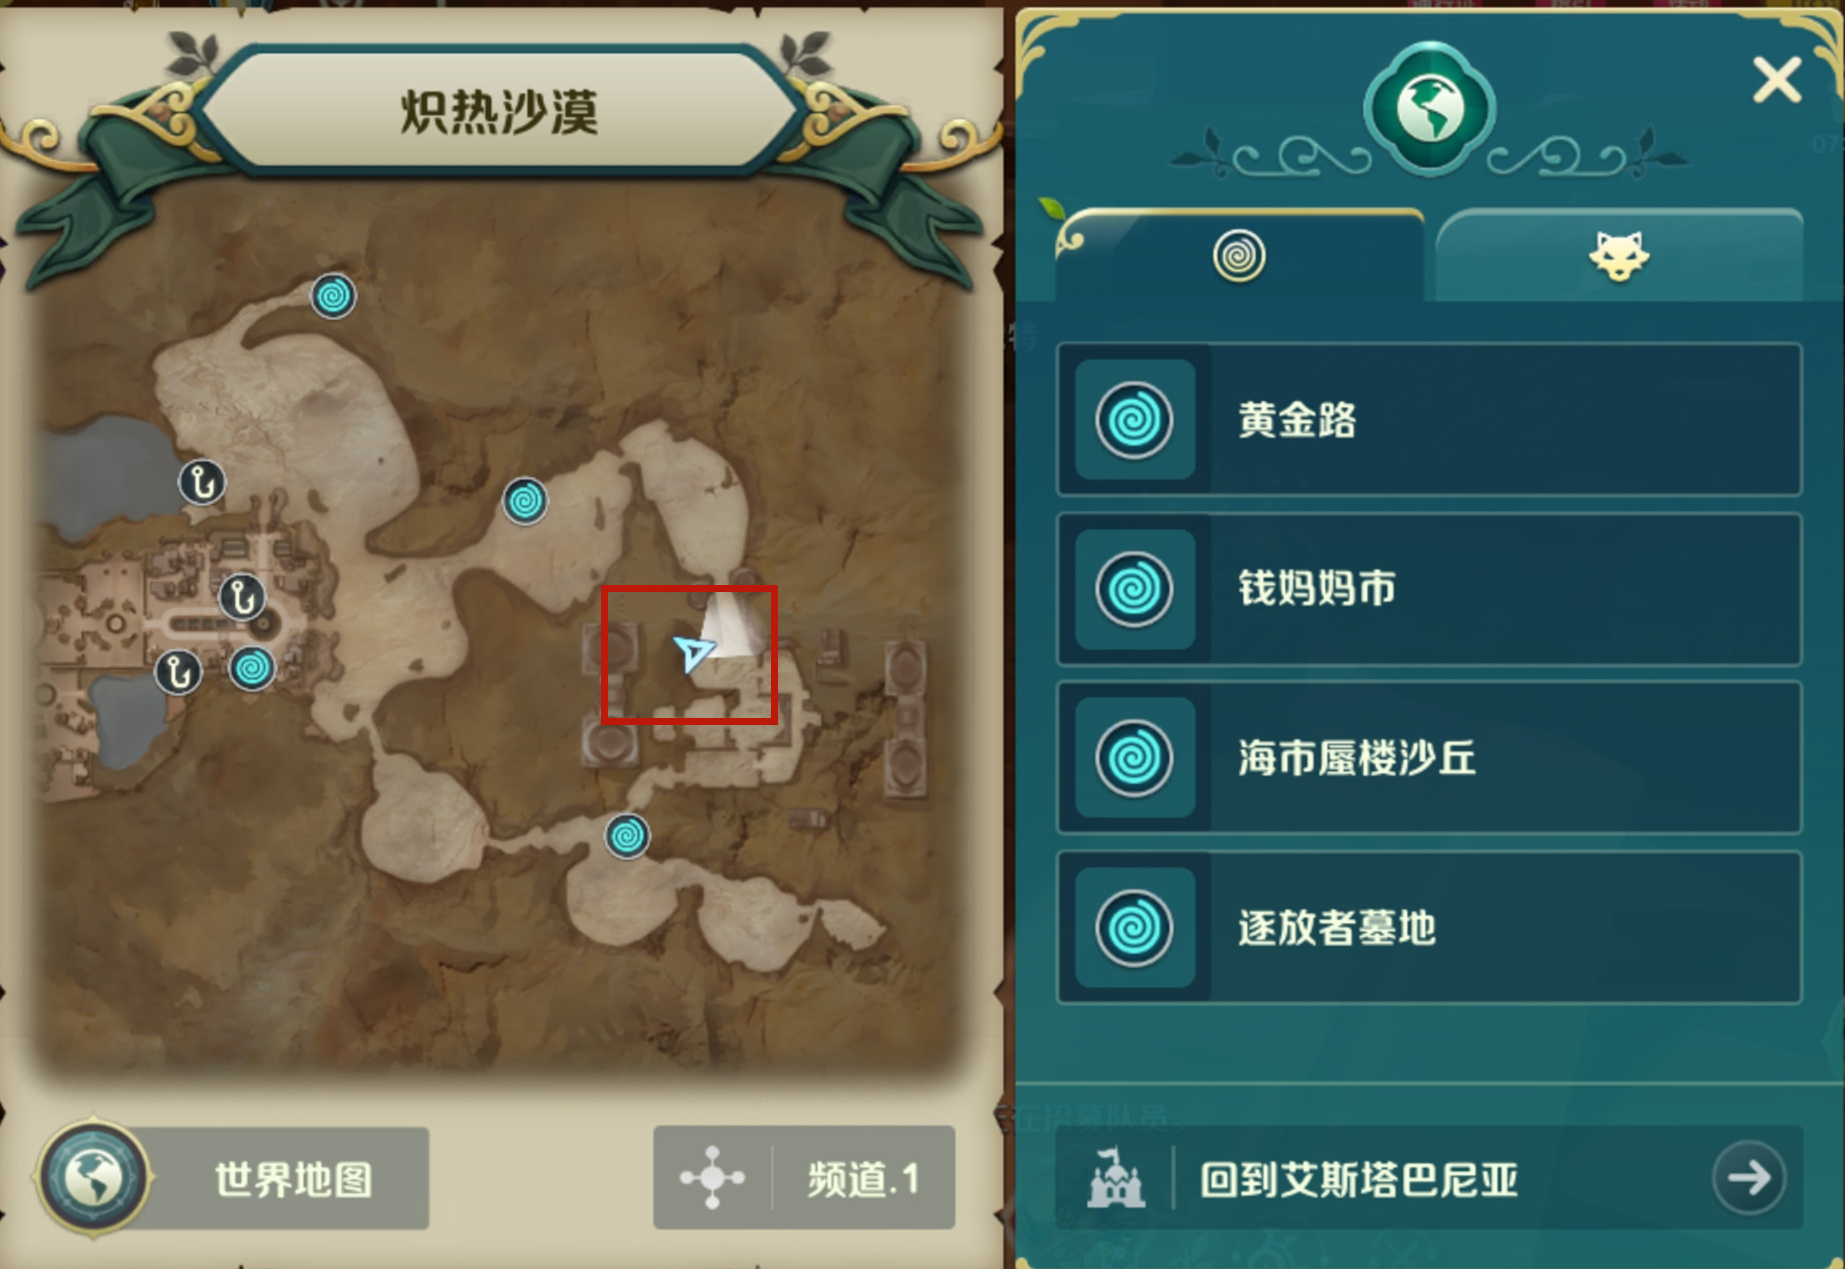Click the green globe emblem atop the panel
Viewport: 1845px width, 1269px height.
[x=1429, y=109]
